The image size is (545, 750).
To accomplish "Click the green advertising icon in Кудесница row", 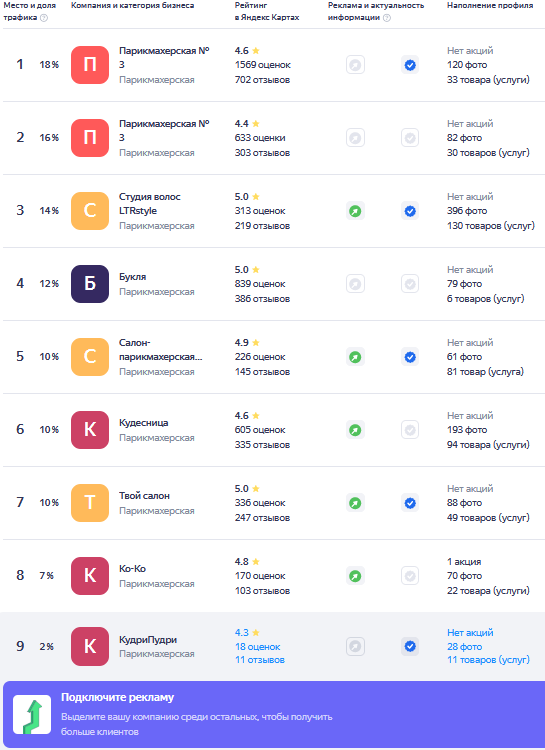I will pos(355,430).
